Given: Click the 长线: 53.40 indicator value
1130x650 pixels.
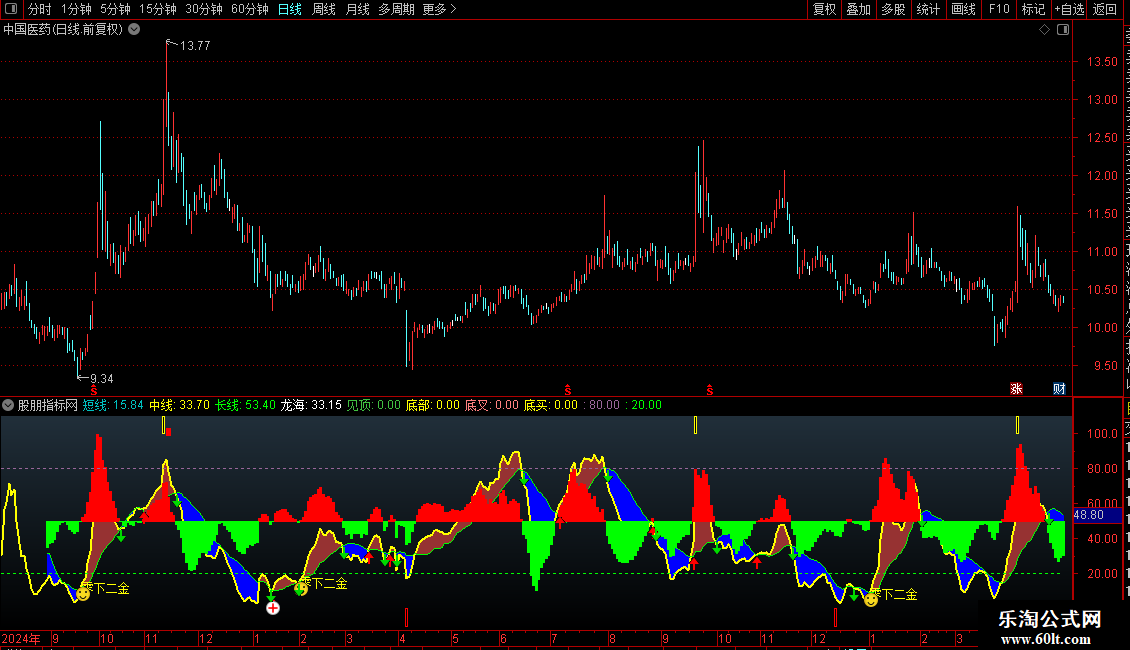Looking at the screenshot, I should click(x=245, y=405).
